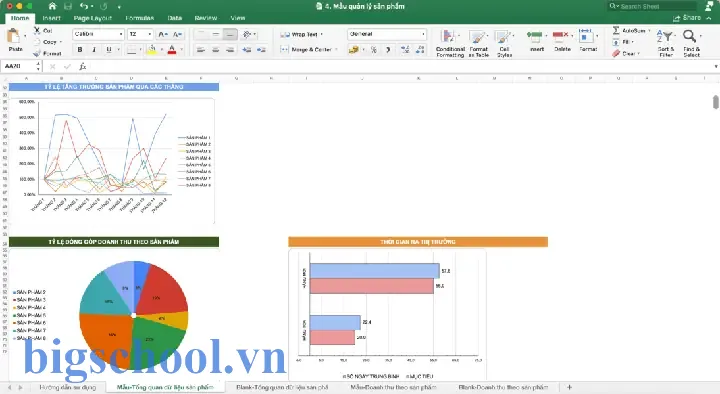Image resolution: width=720 pixels, height=394 pixels.
Task: Click the Format painter brush icon
Action: coord(37,53)
